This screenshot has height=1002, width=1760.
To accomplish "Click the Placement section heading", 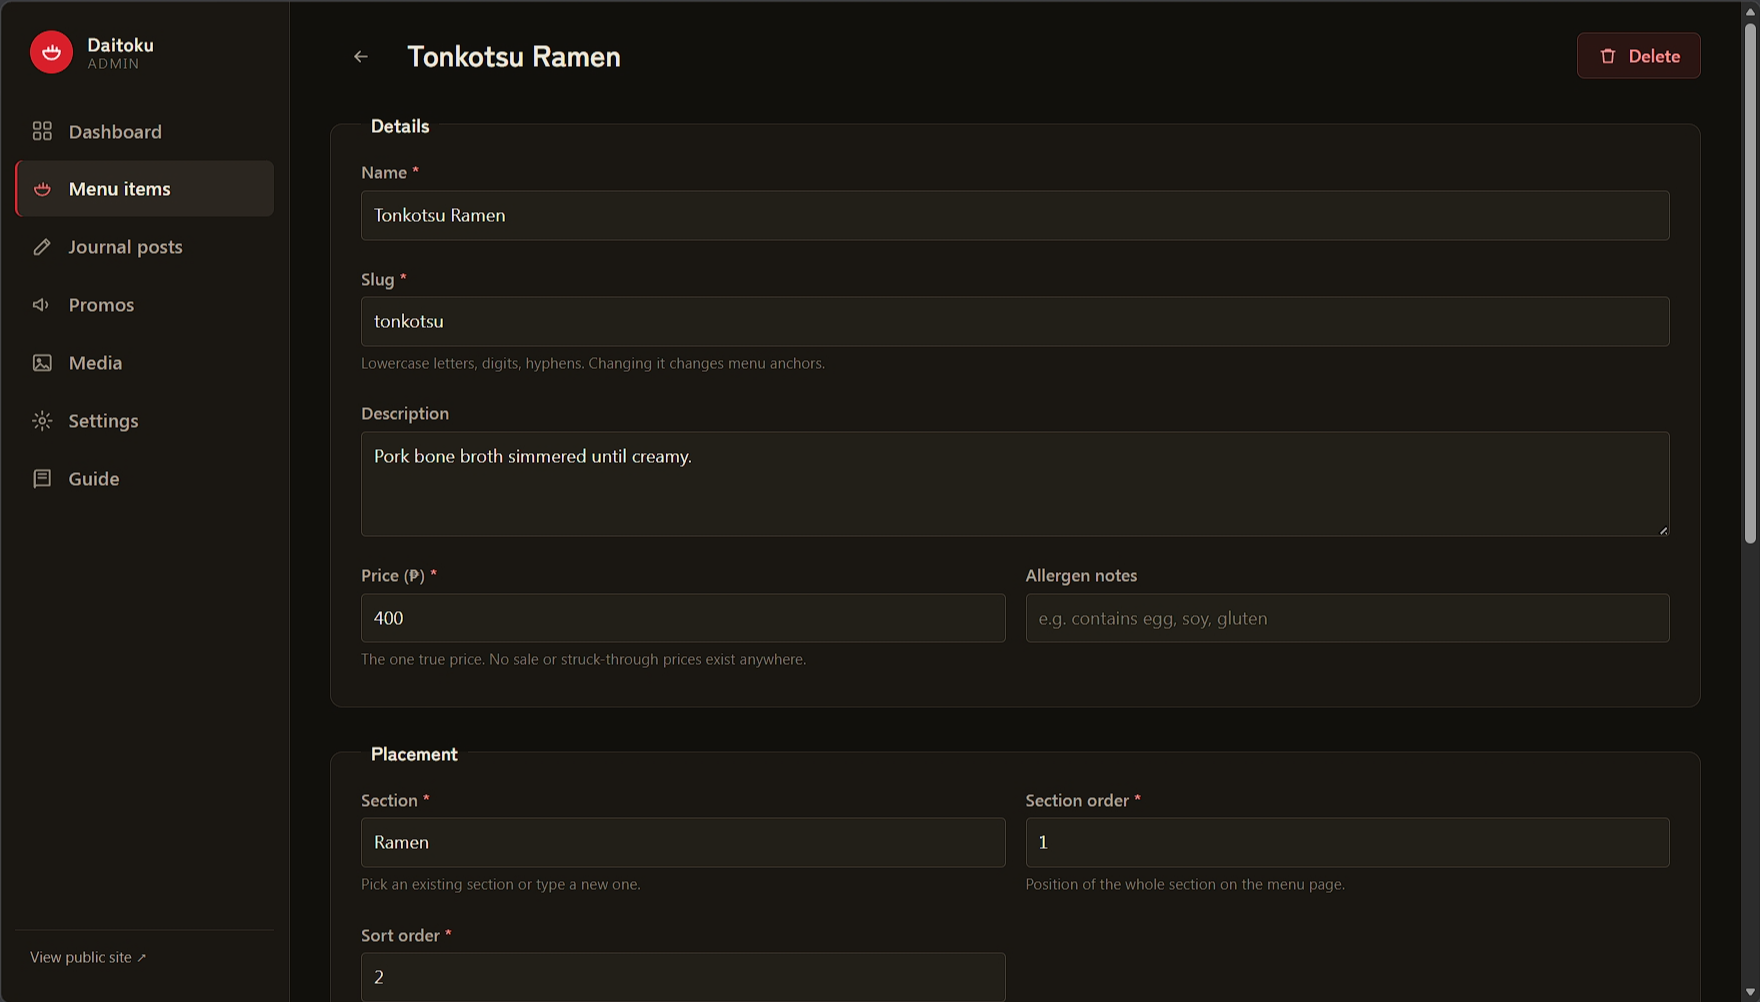I will (414, 754).
